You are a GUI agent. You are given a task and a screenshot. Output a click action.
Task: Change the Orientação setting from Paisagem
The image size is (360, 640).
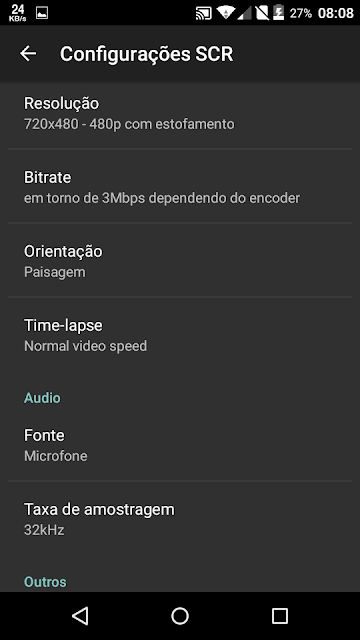(x=180, y=260)
